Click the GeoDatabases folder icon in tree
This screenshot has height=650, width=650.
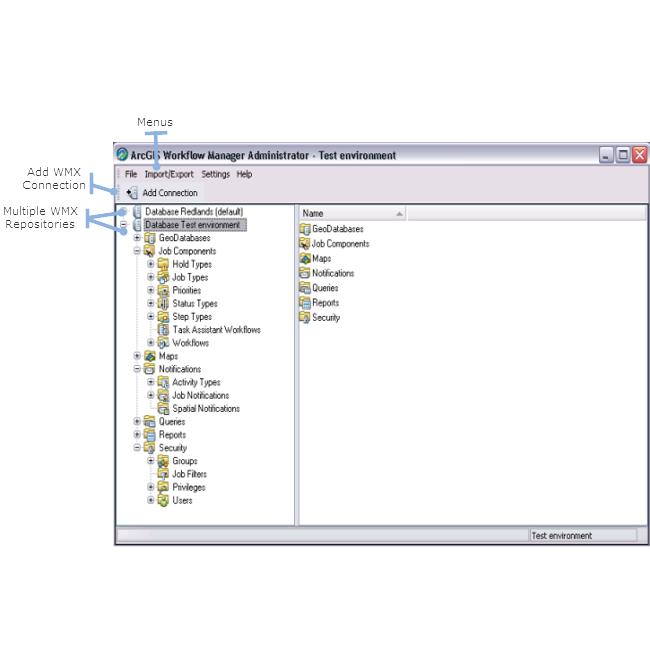[150, 238]
